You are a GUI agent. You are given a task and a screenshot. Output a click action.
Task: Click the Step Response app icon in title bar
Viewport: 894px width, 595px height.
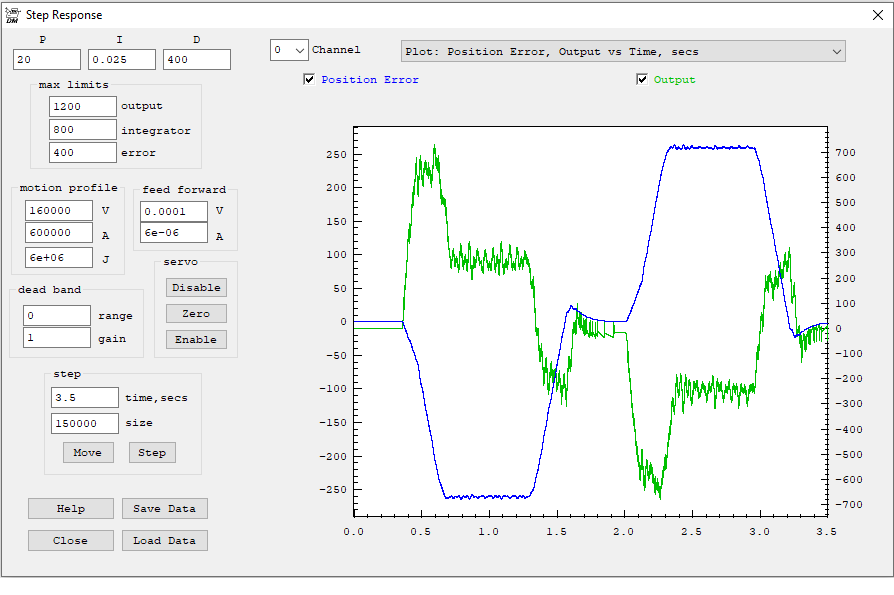(12, 15)
